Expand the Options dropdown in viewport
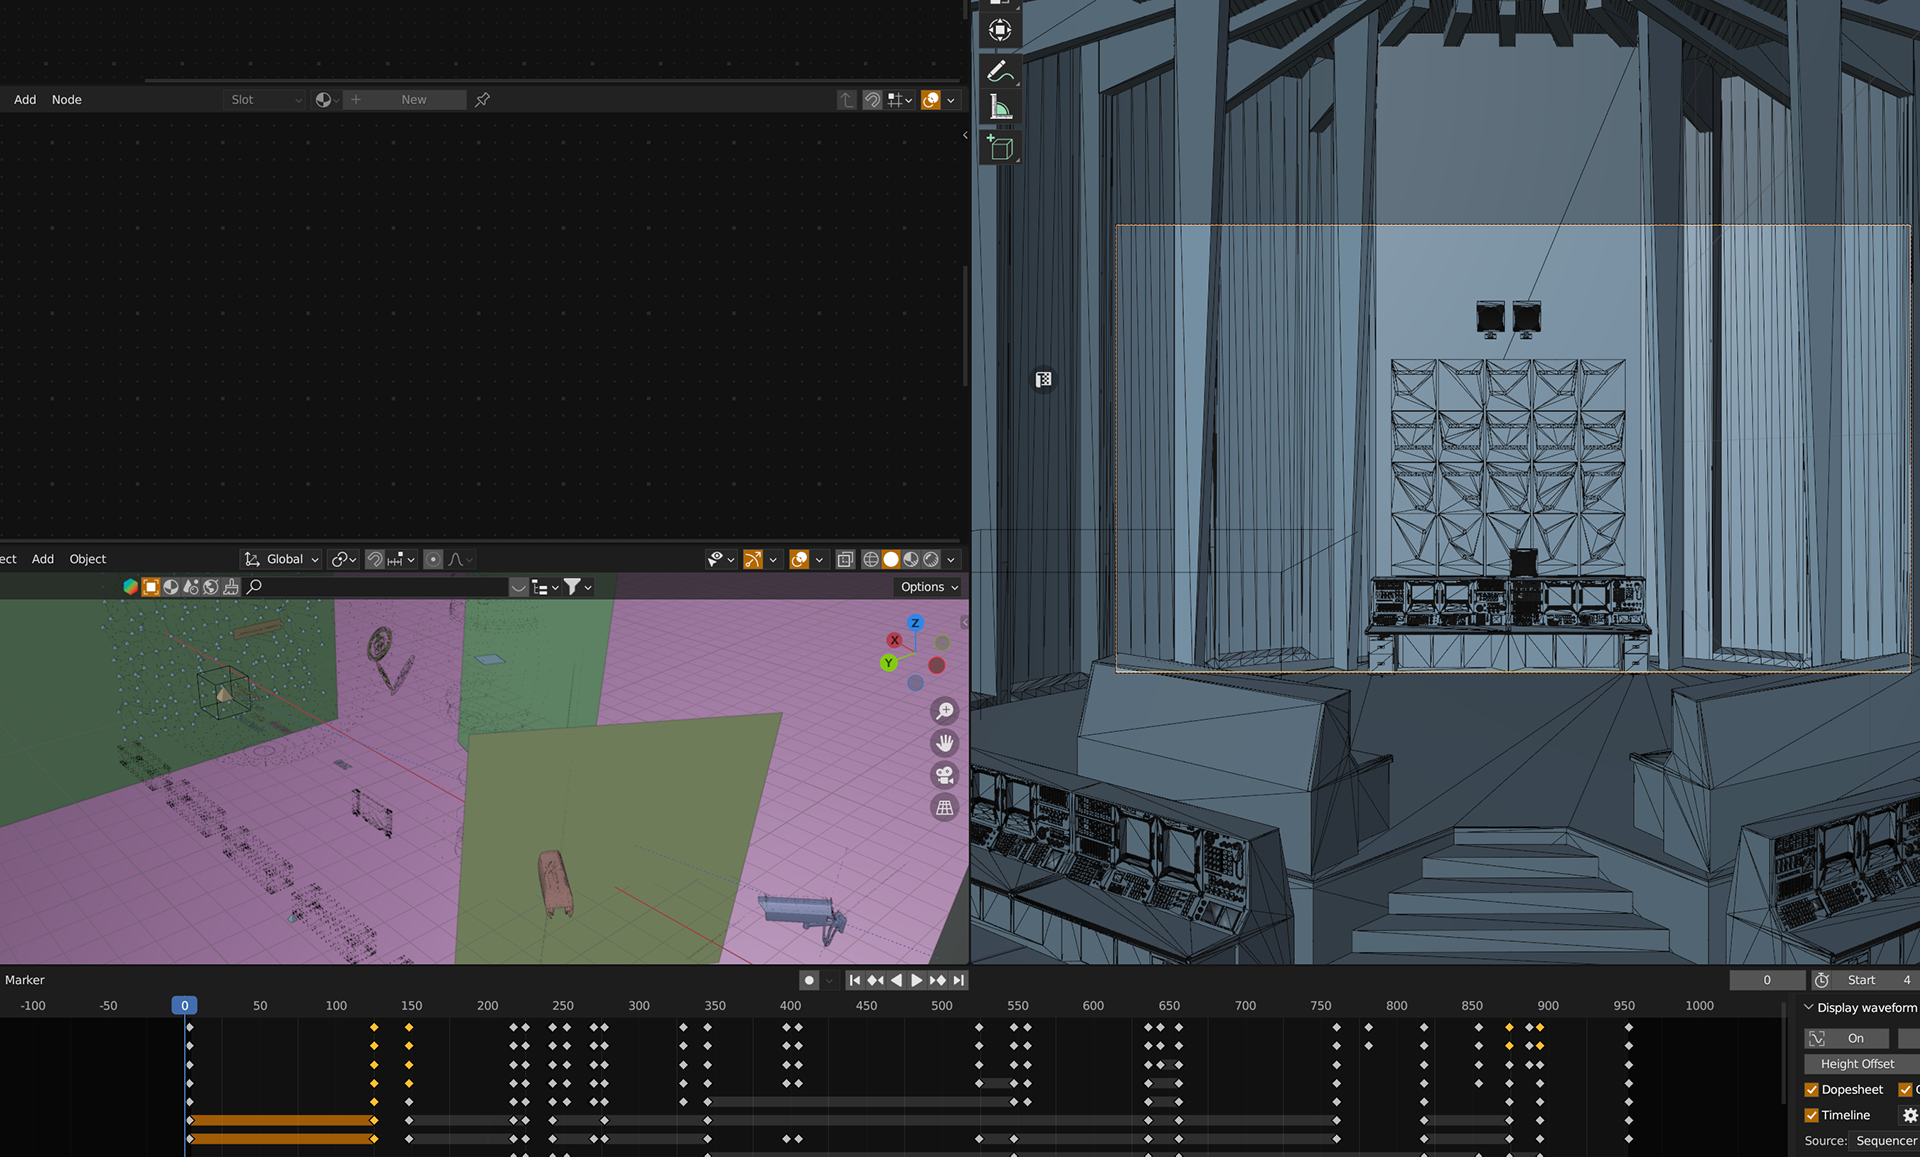This screenshot has width=1920, height=1157. (929, 587)
